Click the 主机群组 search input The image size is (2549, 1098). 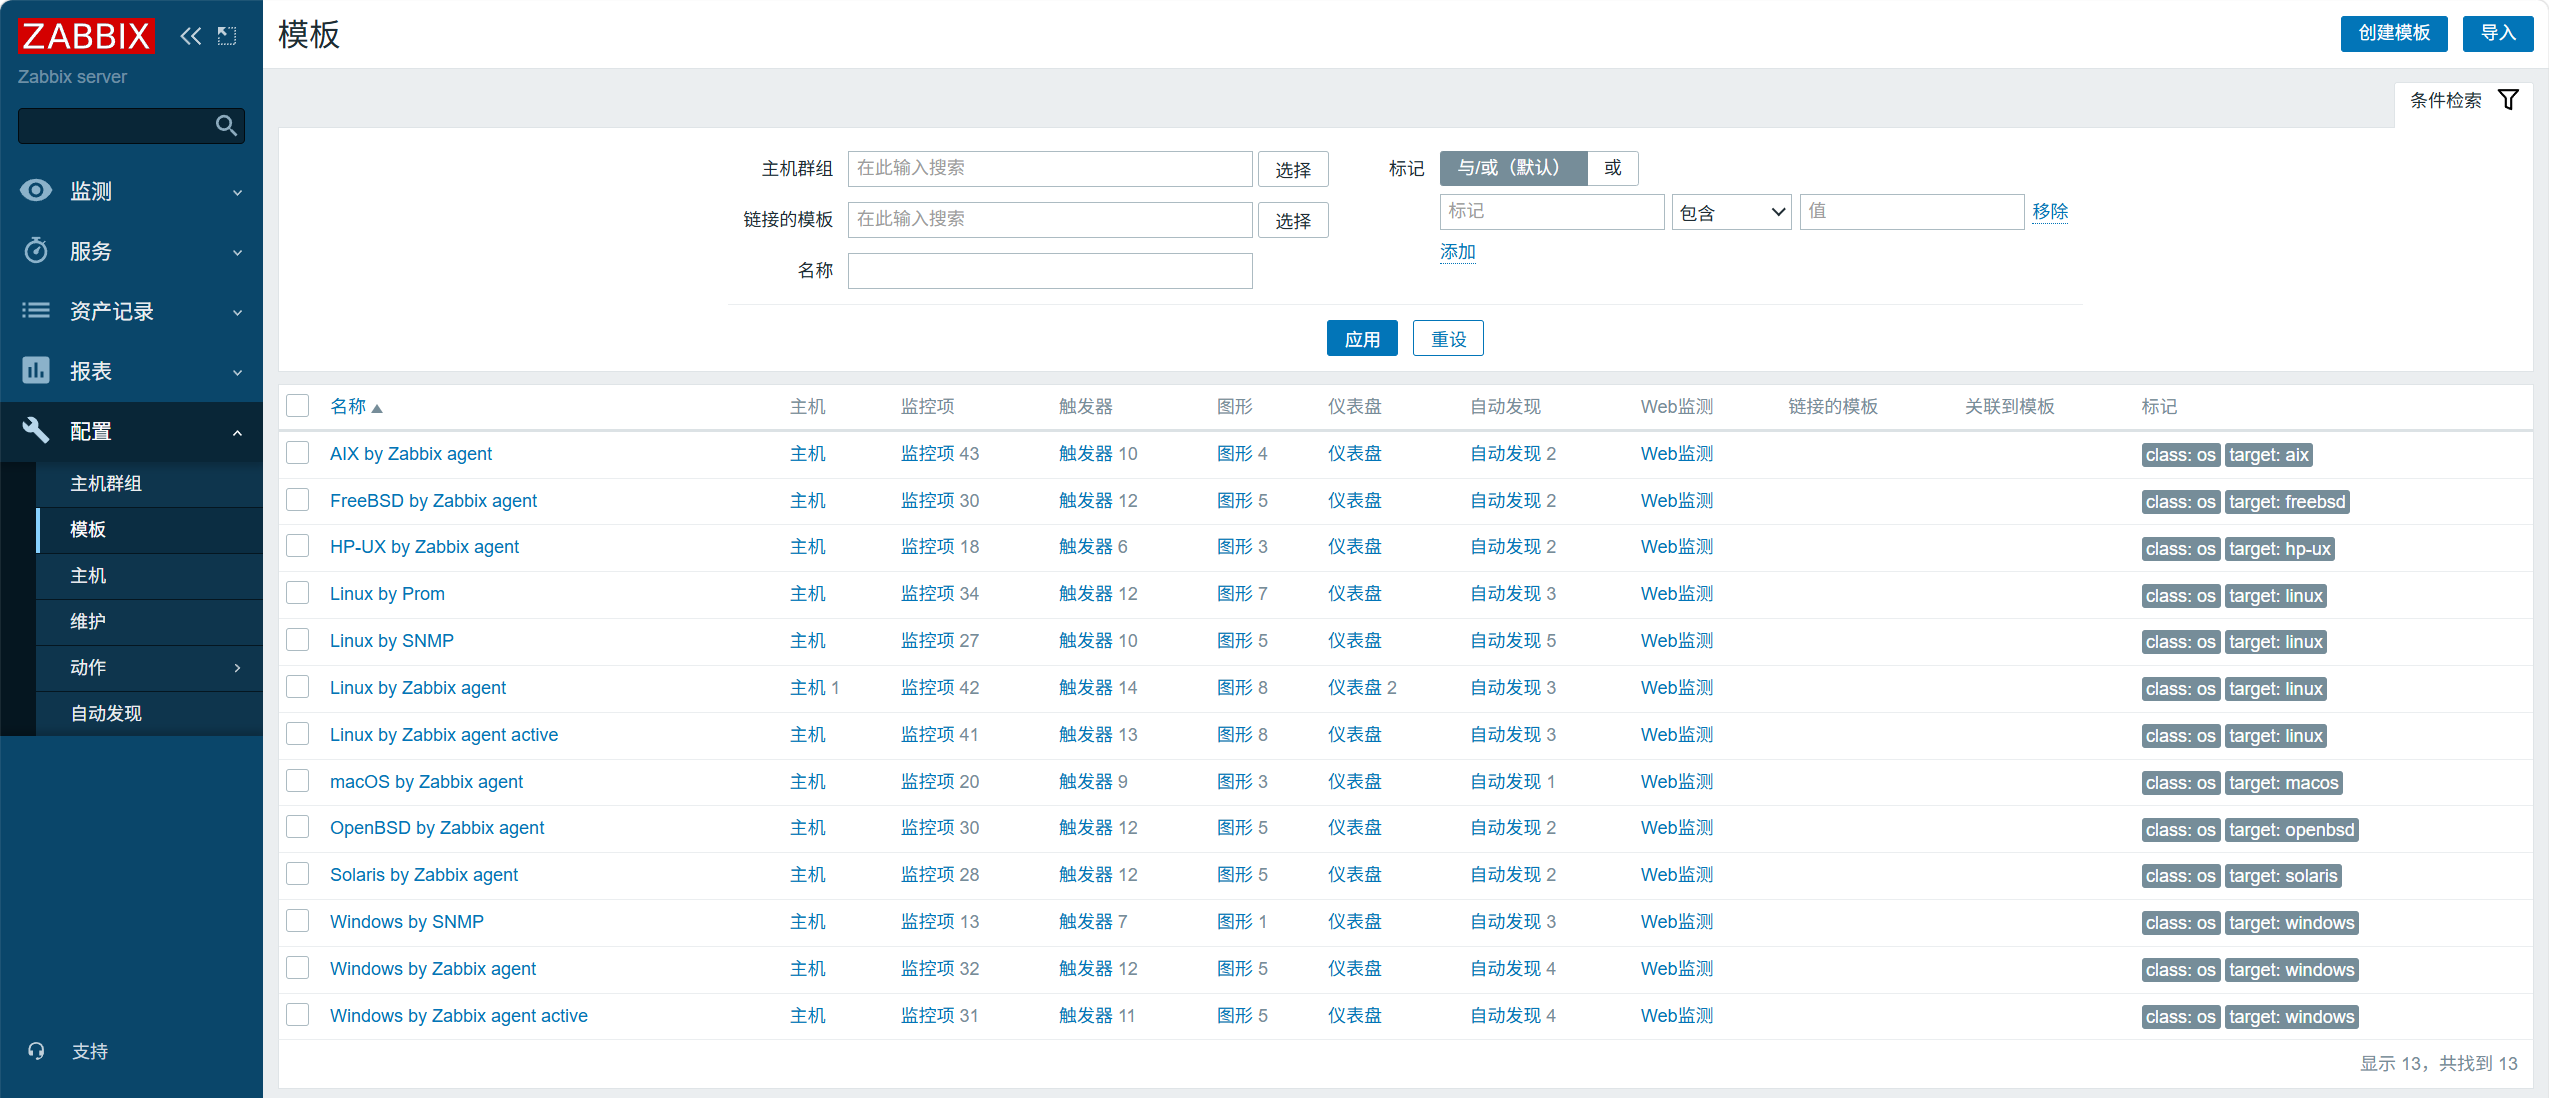1050,169
